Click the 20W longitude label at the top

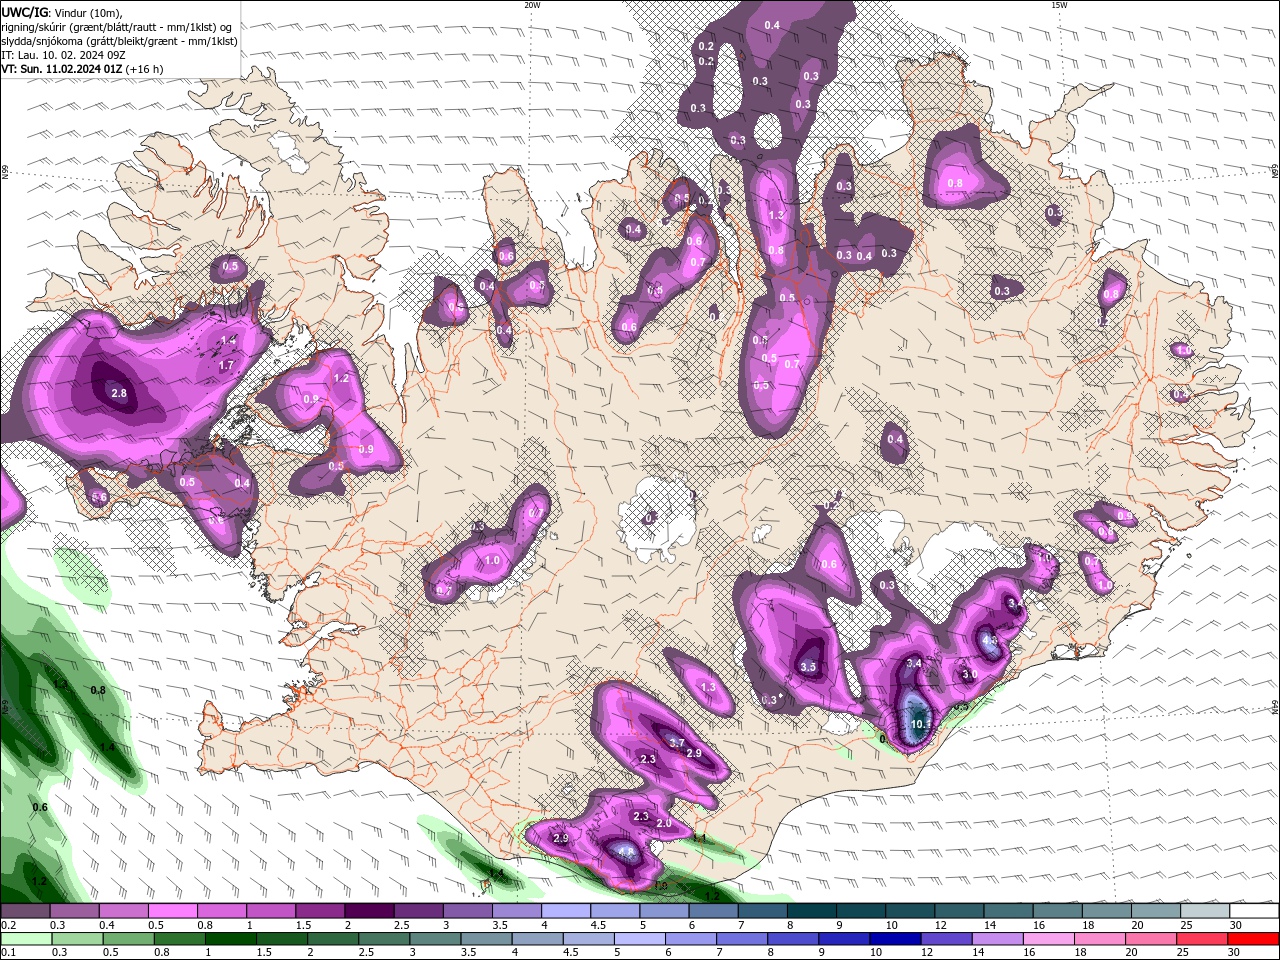click(x=532, y=5)
